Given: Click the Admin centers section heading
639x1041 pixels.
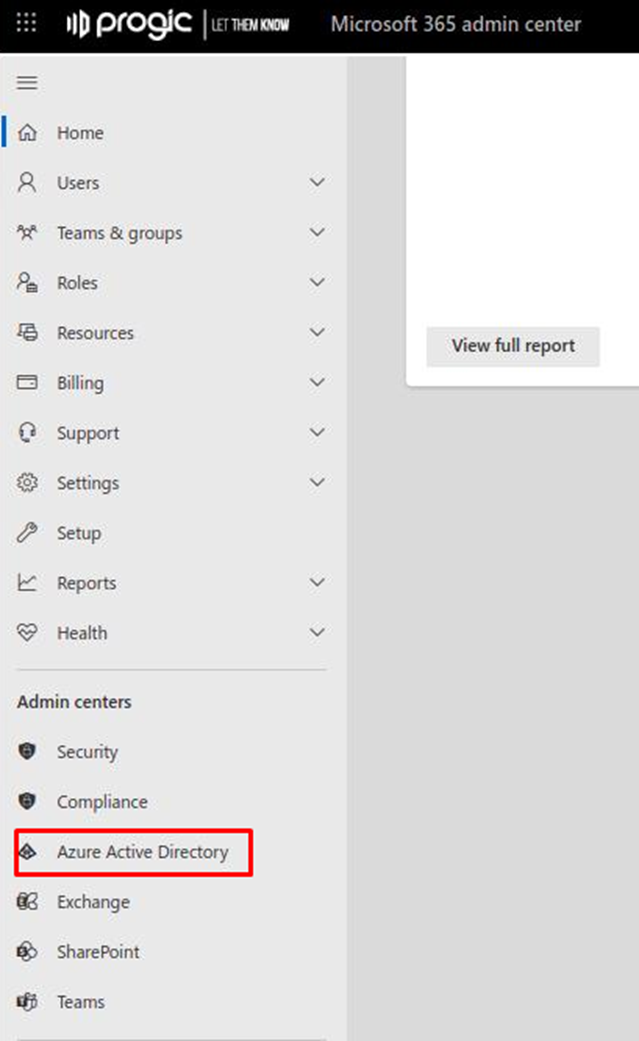Looking at the screenshot, I should pos(74,702).
